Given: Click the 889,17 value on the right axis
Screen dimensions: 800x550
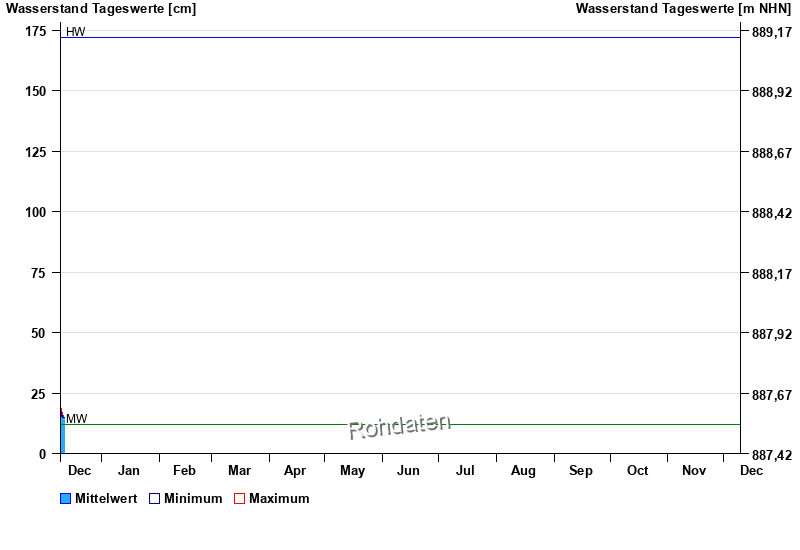Looking at the screenshot, I should (771, 32).
